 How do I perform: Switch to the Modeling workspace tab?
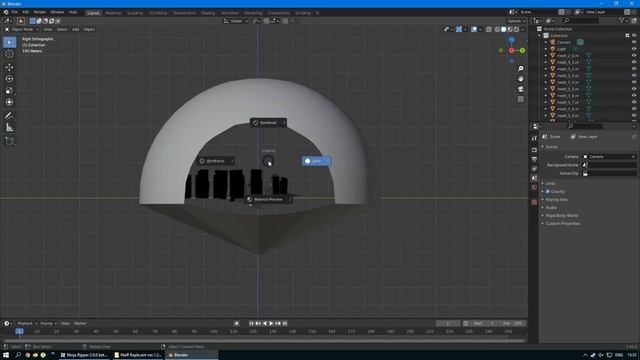coord(113,13)
